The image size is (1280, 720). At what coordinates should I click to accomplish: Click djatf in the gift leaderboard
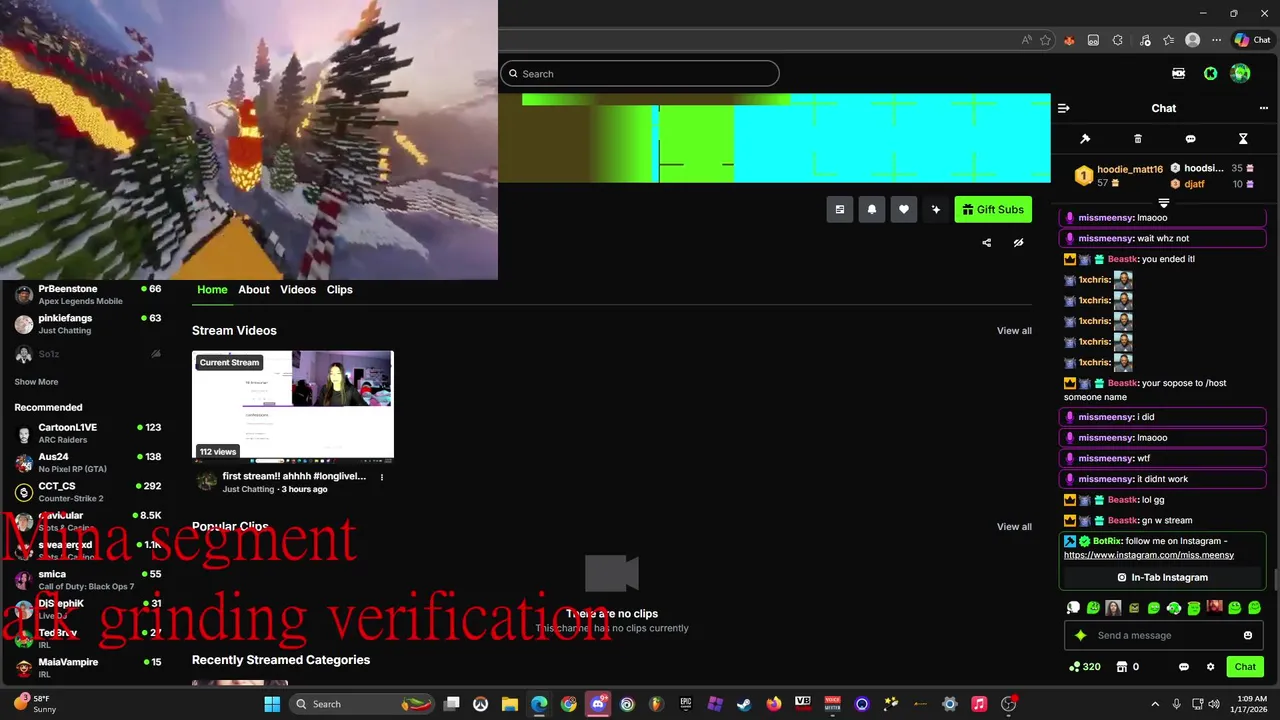click(x=1194, y=184)
